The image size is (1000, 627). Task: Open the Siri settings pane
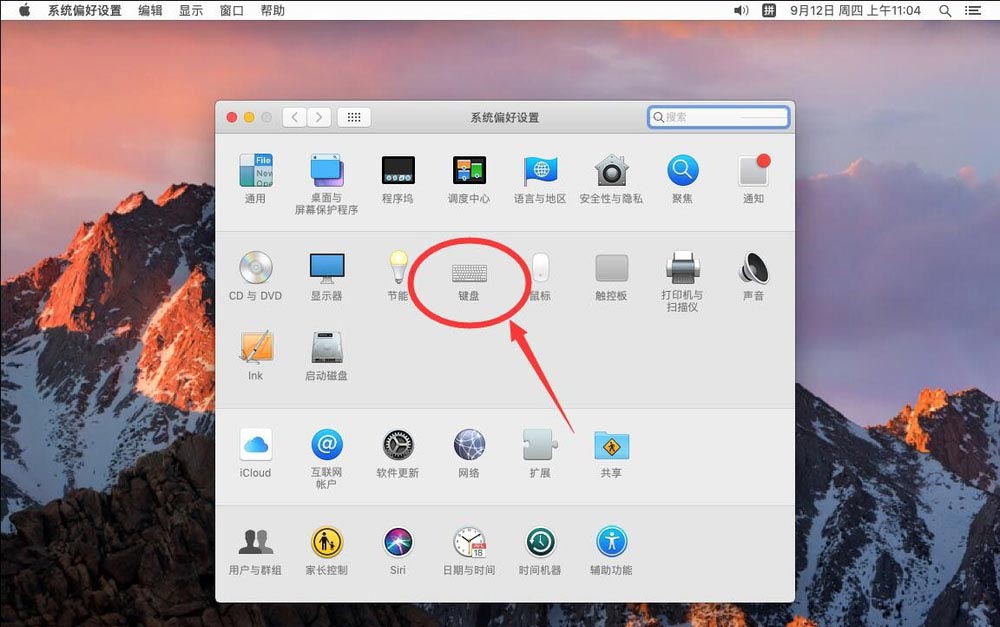[x=397, y=543]
